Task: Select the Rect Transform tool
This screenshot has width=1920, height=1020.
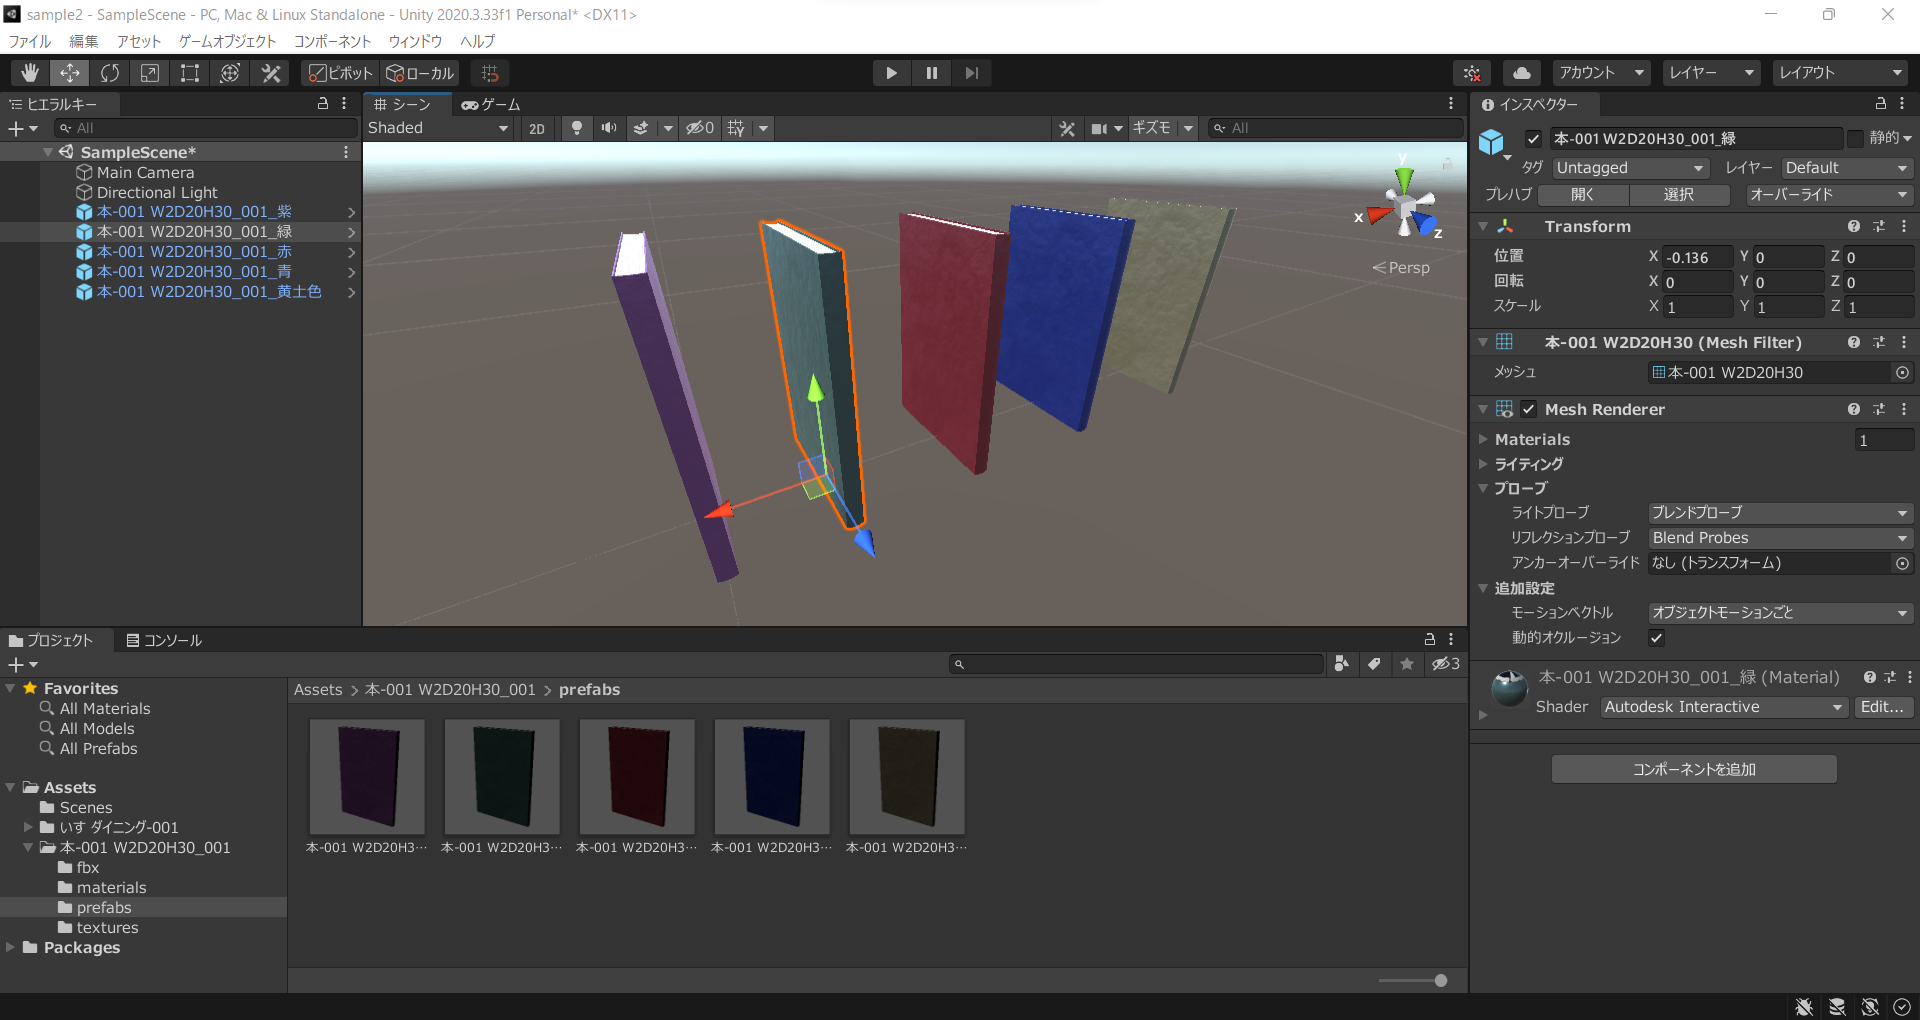Action: (189, 72)
